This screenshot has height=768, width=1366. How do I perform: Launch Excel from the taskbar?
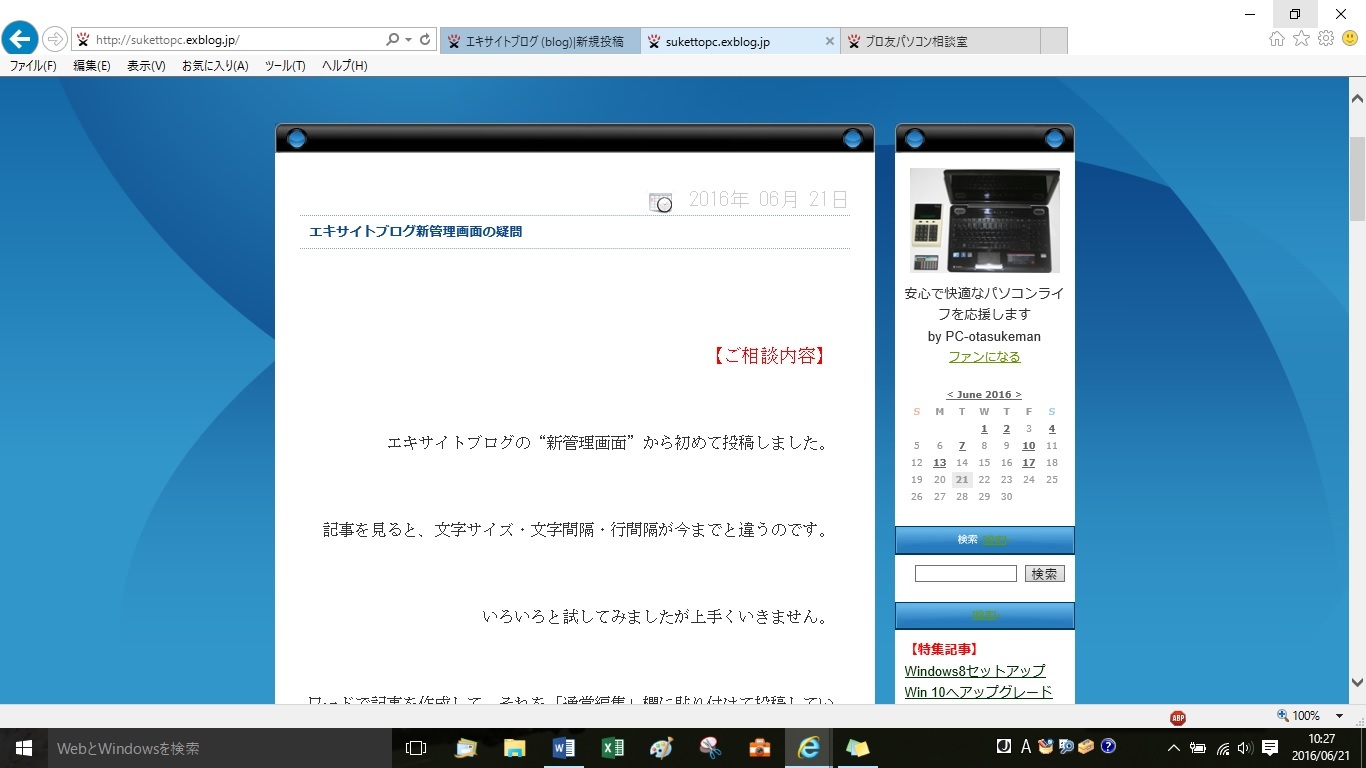pos(612,748)
